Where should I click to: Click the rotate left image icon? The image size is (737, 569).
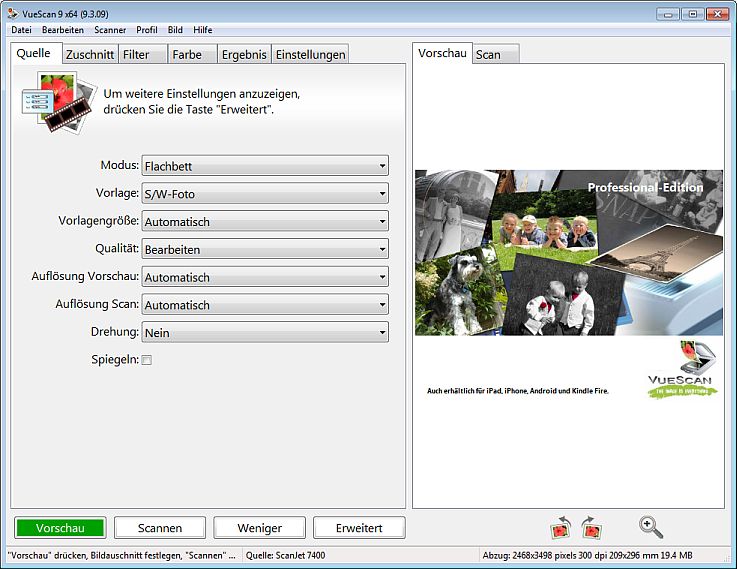click(x=561, y=528)
